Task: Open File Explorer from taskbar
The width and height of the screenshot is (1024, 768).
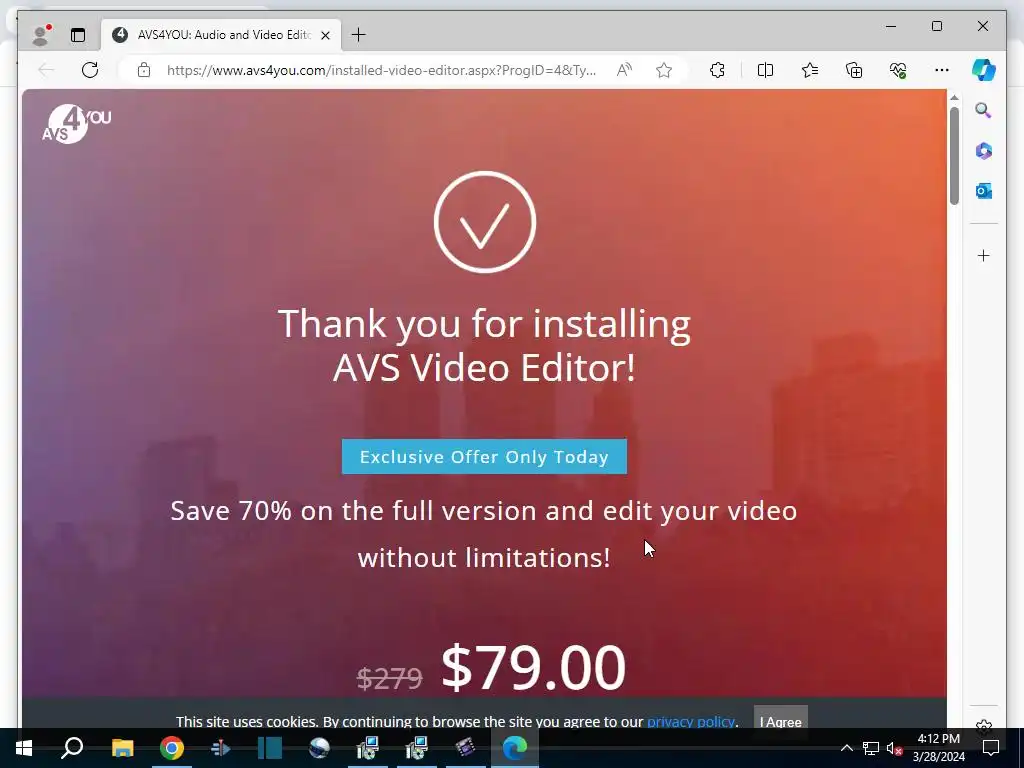Action: click(122, 748)
